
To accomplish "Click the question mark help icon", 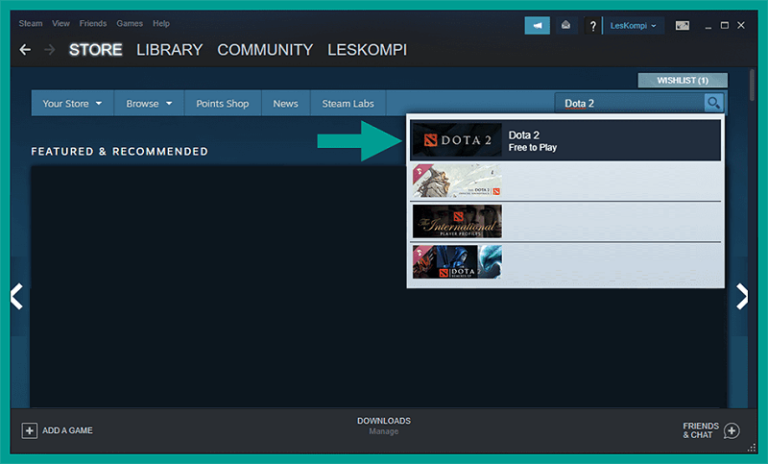I will coord(593,25).
